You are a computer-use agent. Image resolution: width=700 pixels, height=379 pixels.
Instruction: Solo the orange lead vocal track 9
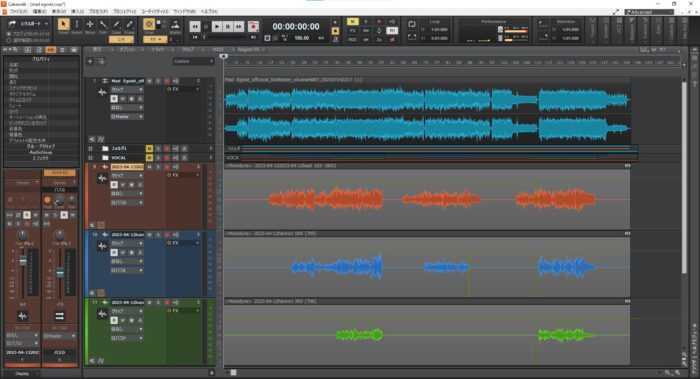tap(158, 167)
